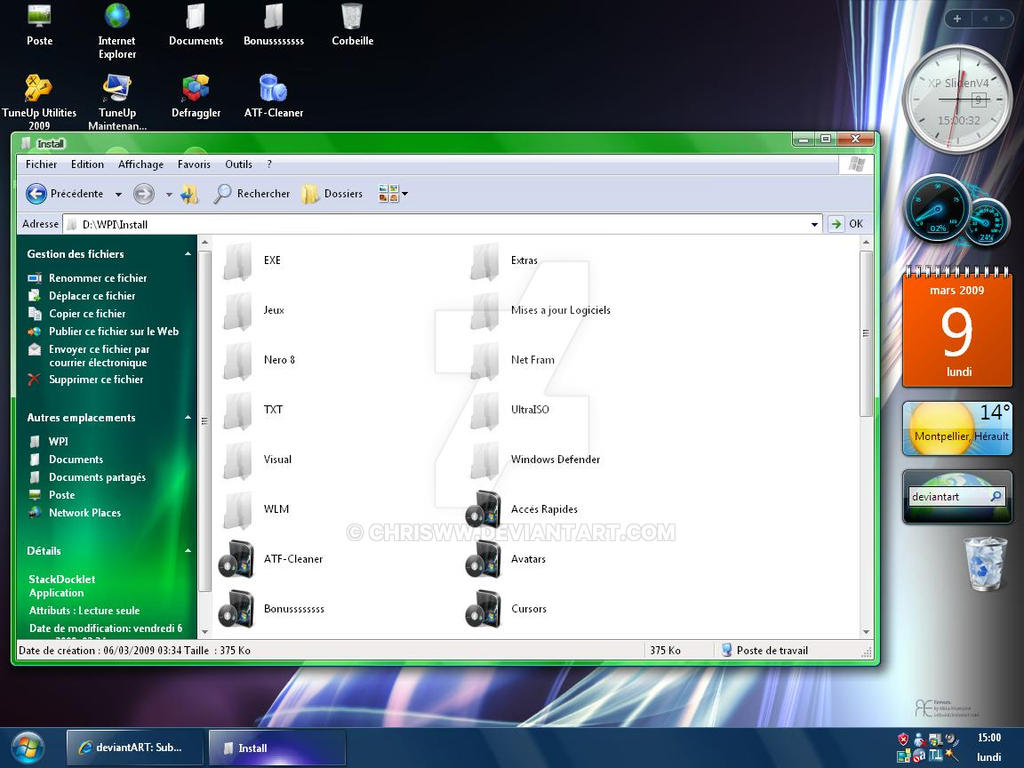
Task: Open the Outils menu
Action: coord(238,165)
